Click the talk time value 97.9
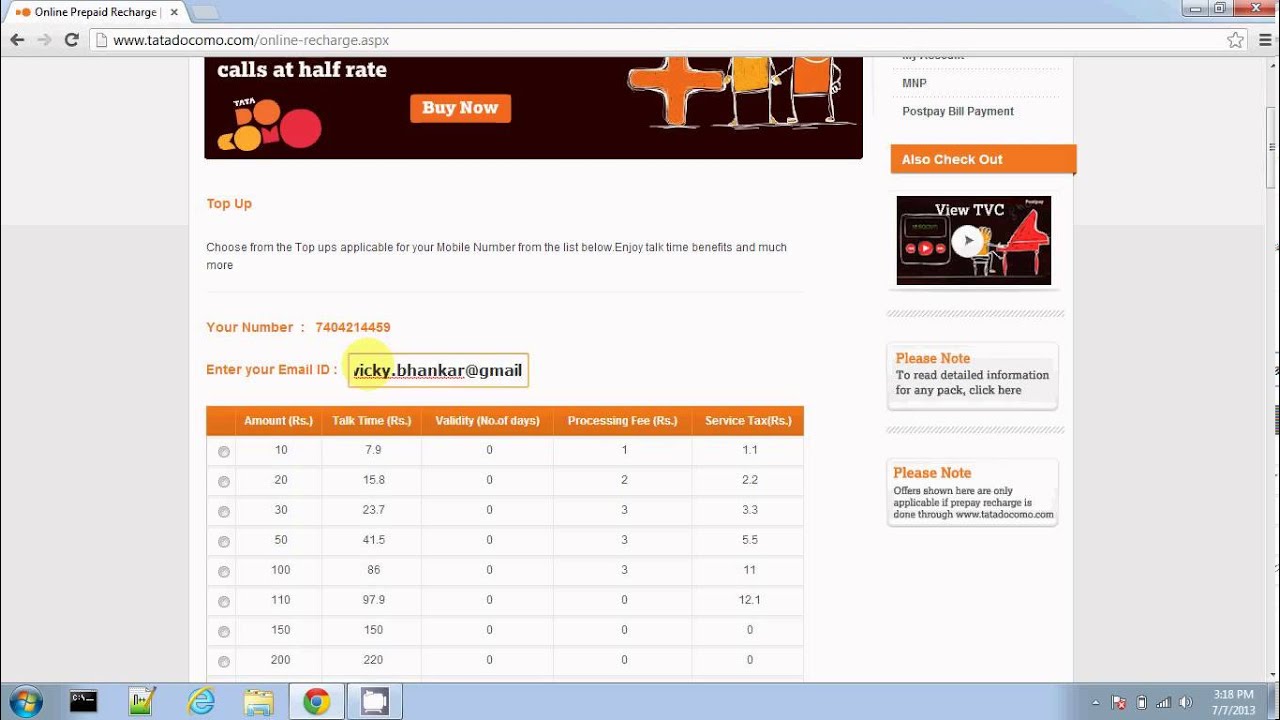The width and height of the screenshot is (1280, 720). pos(374,600)
